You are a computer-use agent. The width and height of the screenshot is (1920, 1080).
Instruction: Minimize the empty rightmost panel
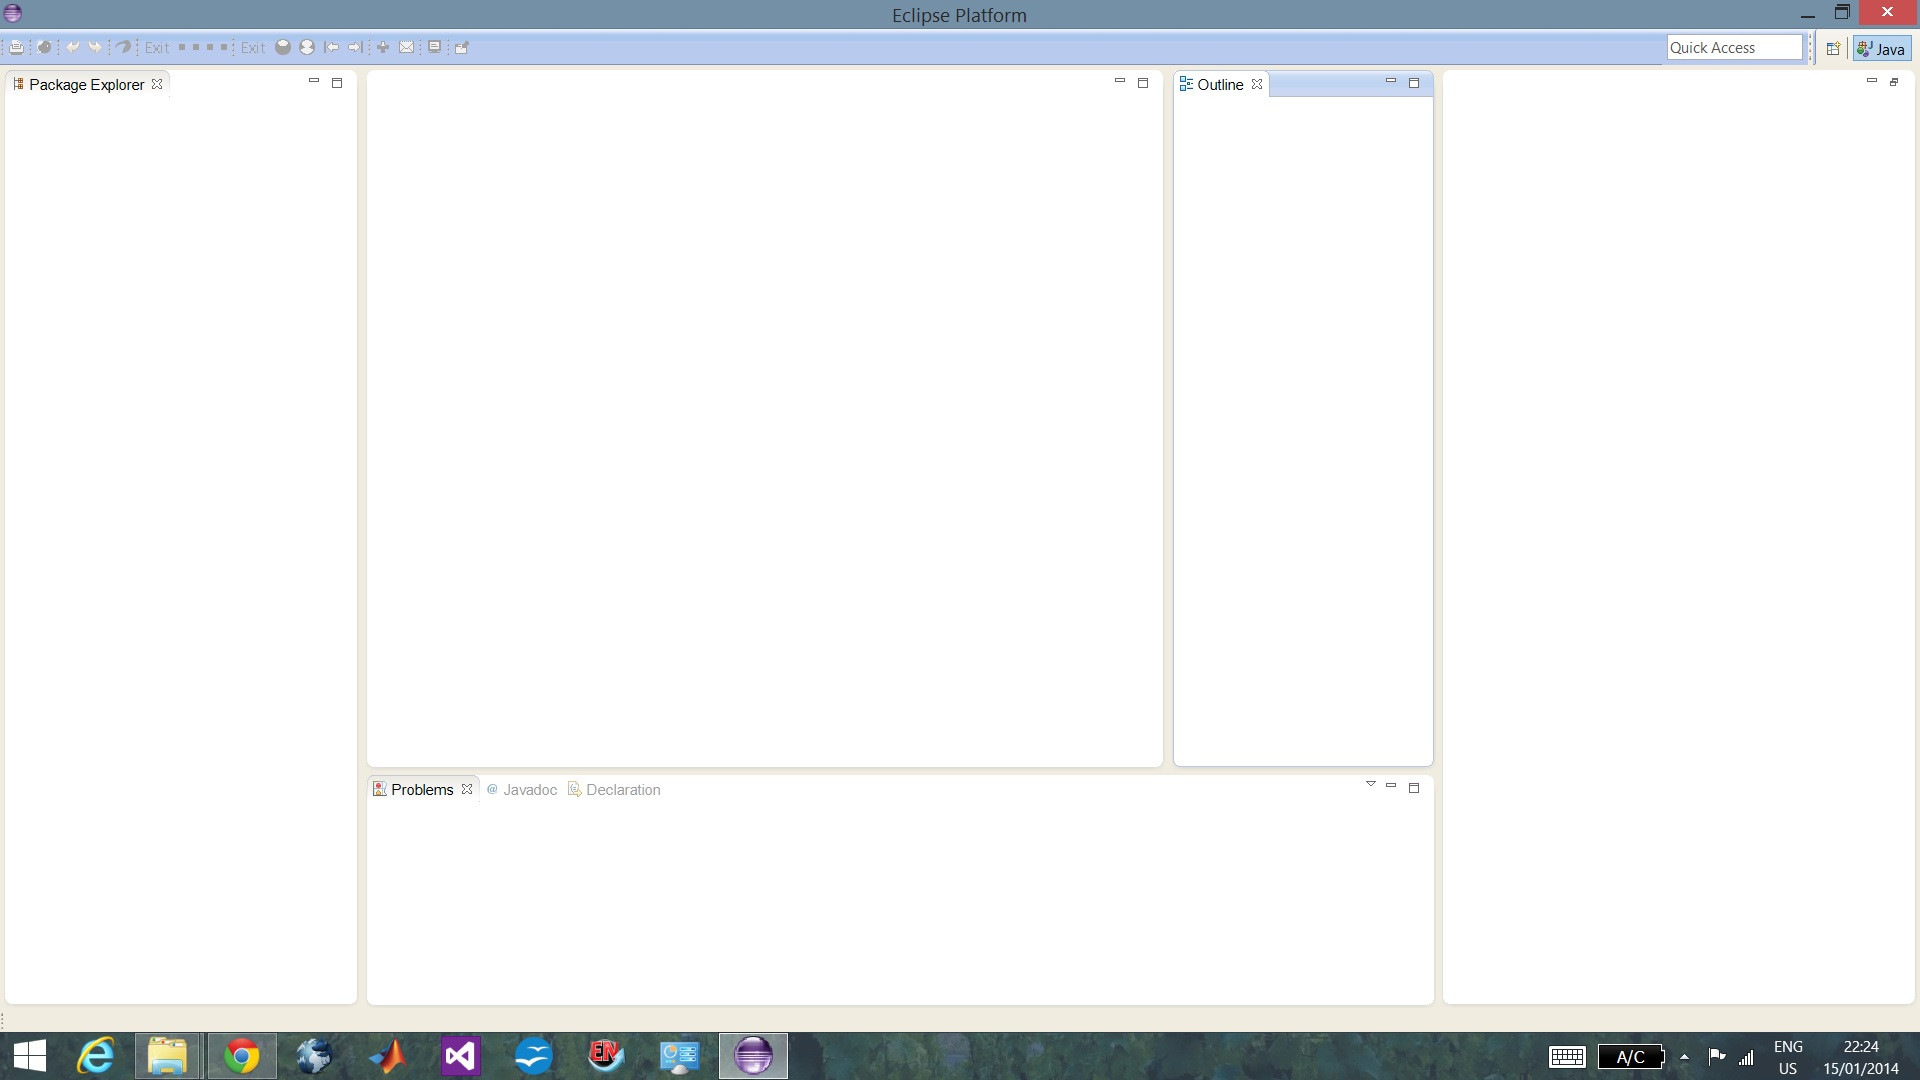(x=1872, y=81)
